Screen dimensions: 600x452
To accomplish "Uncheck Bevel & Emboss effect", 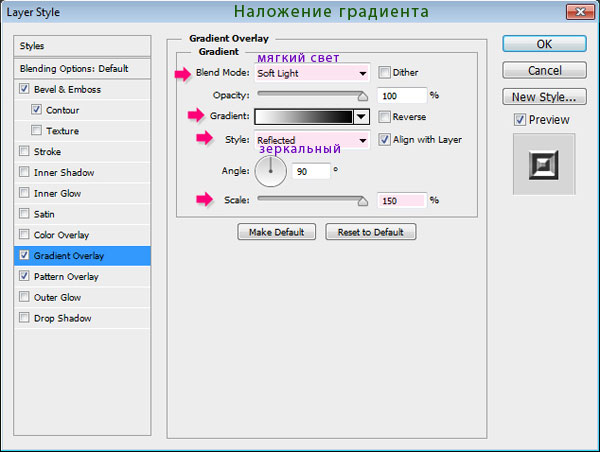I will pos(24,89).
